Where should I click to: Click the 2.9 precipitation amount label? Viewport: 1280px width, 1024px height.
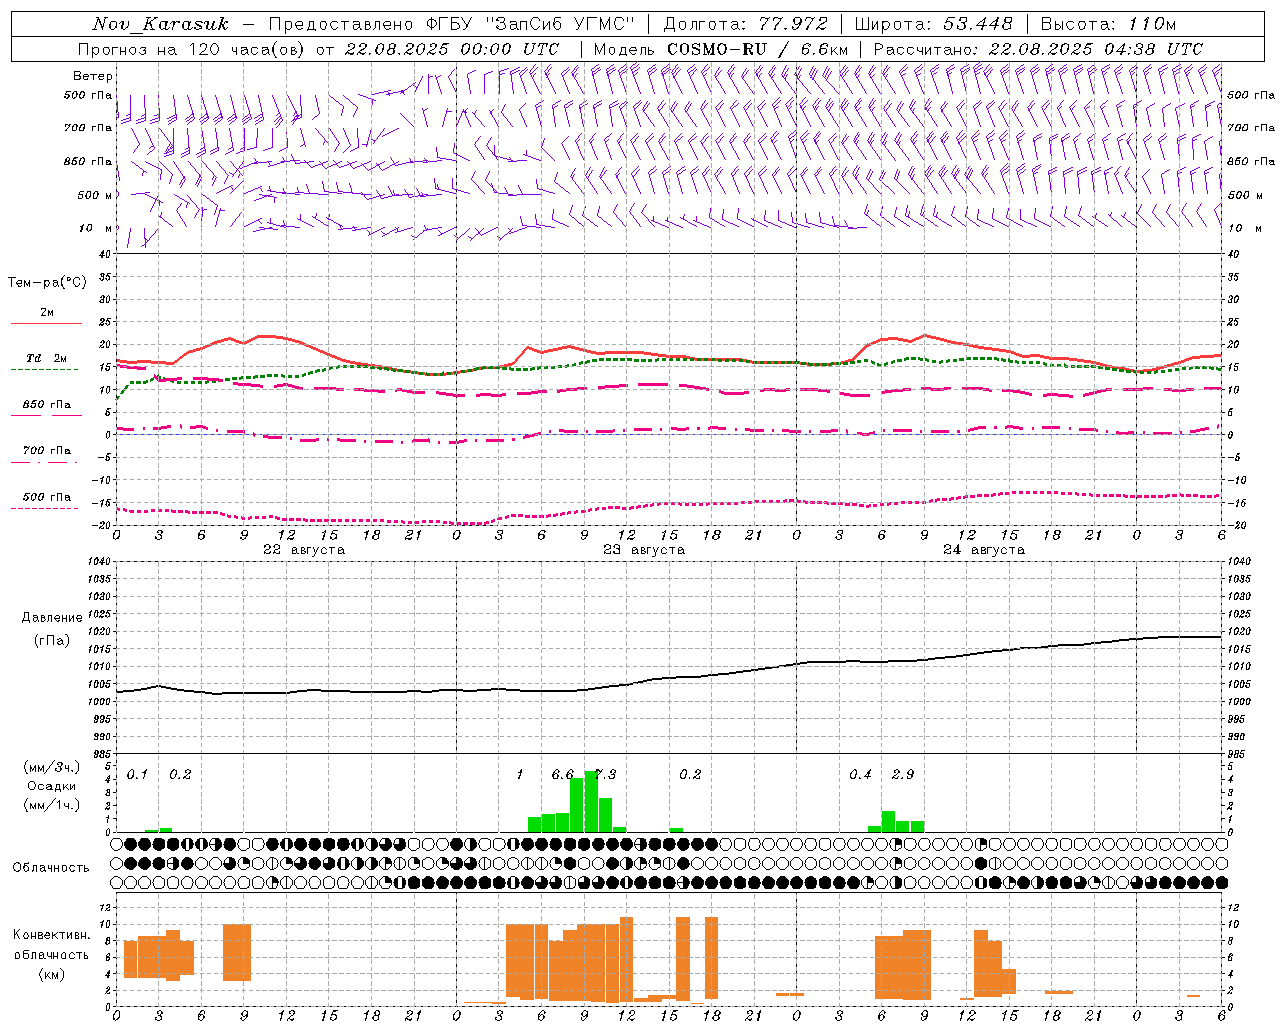903,775
